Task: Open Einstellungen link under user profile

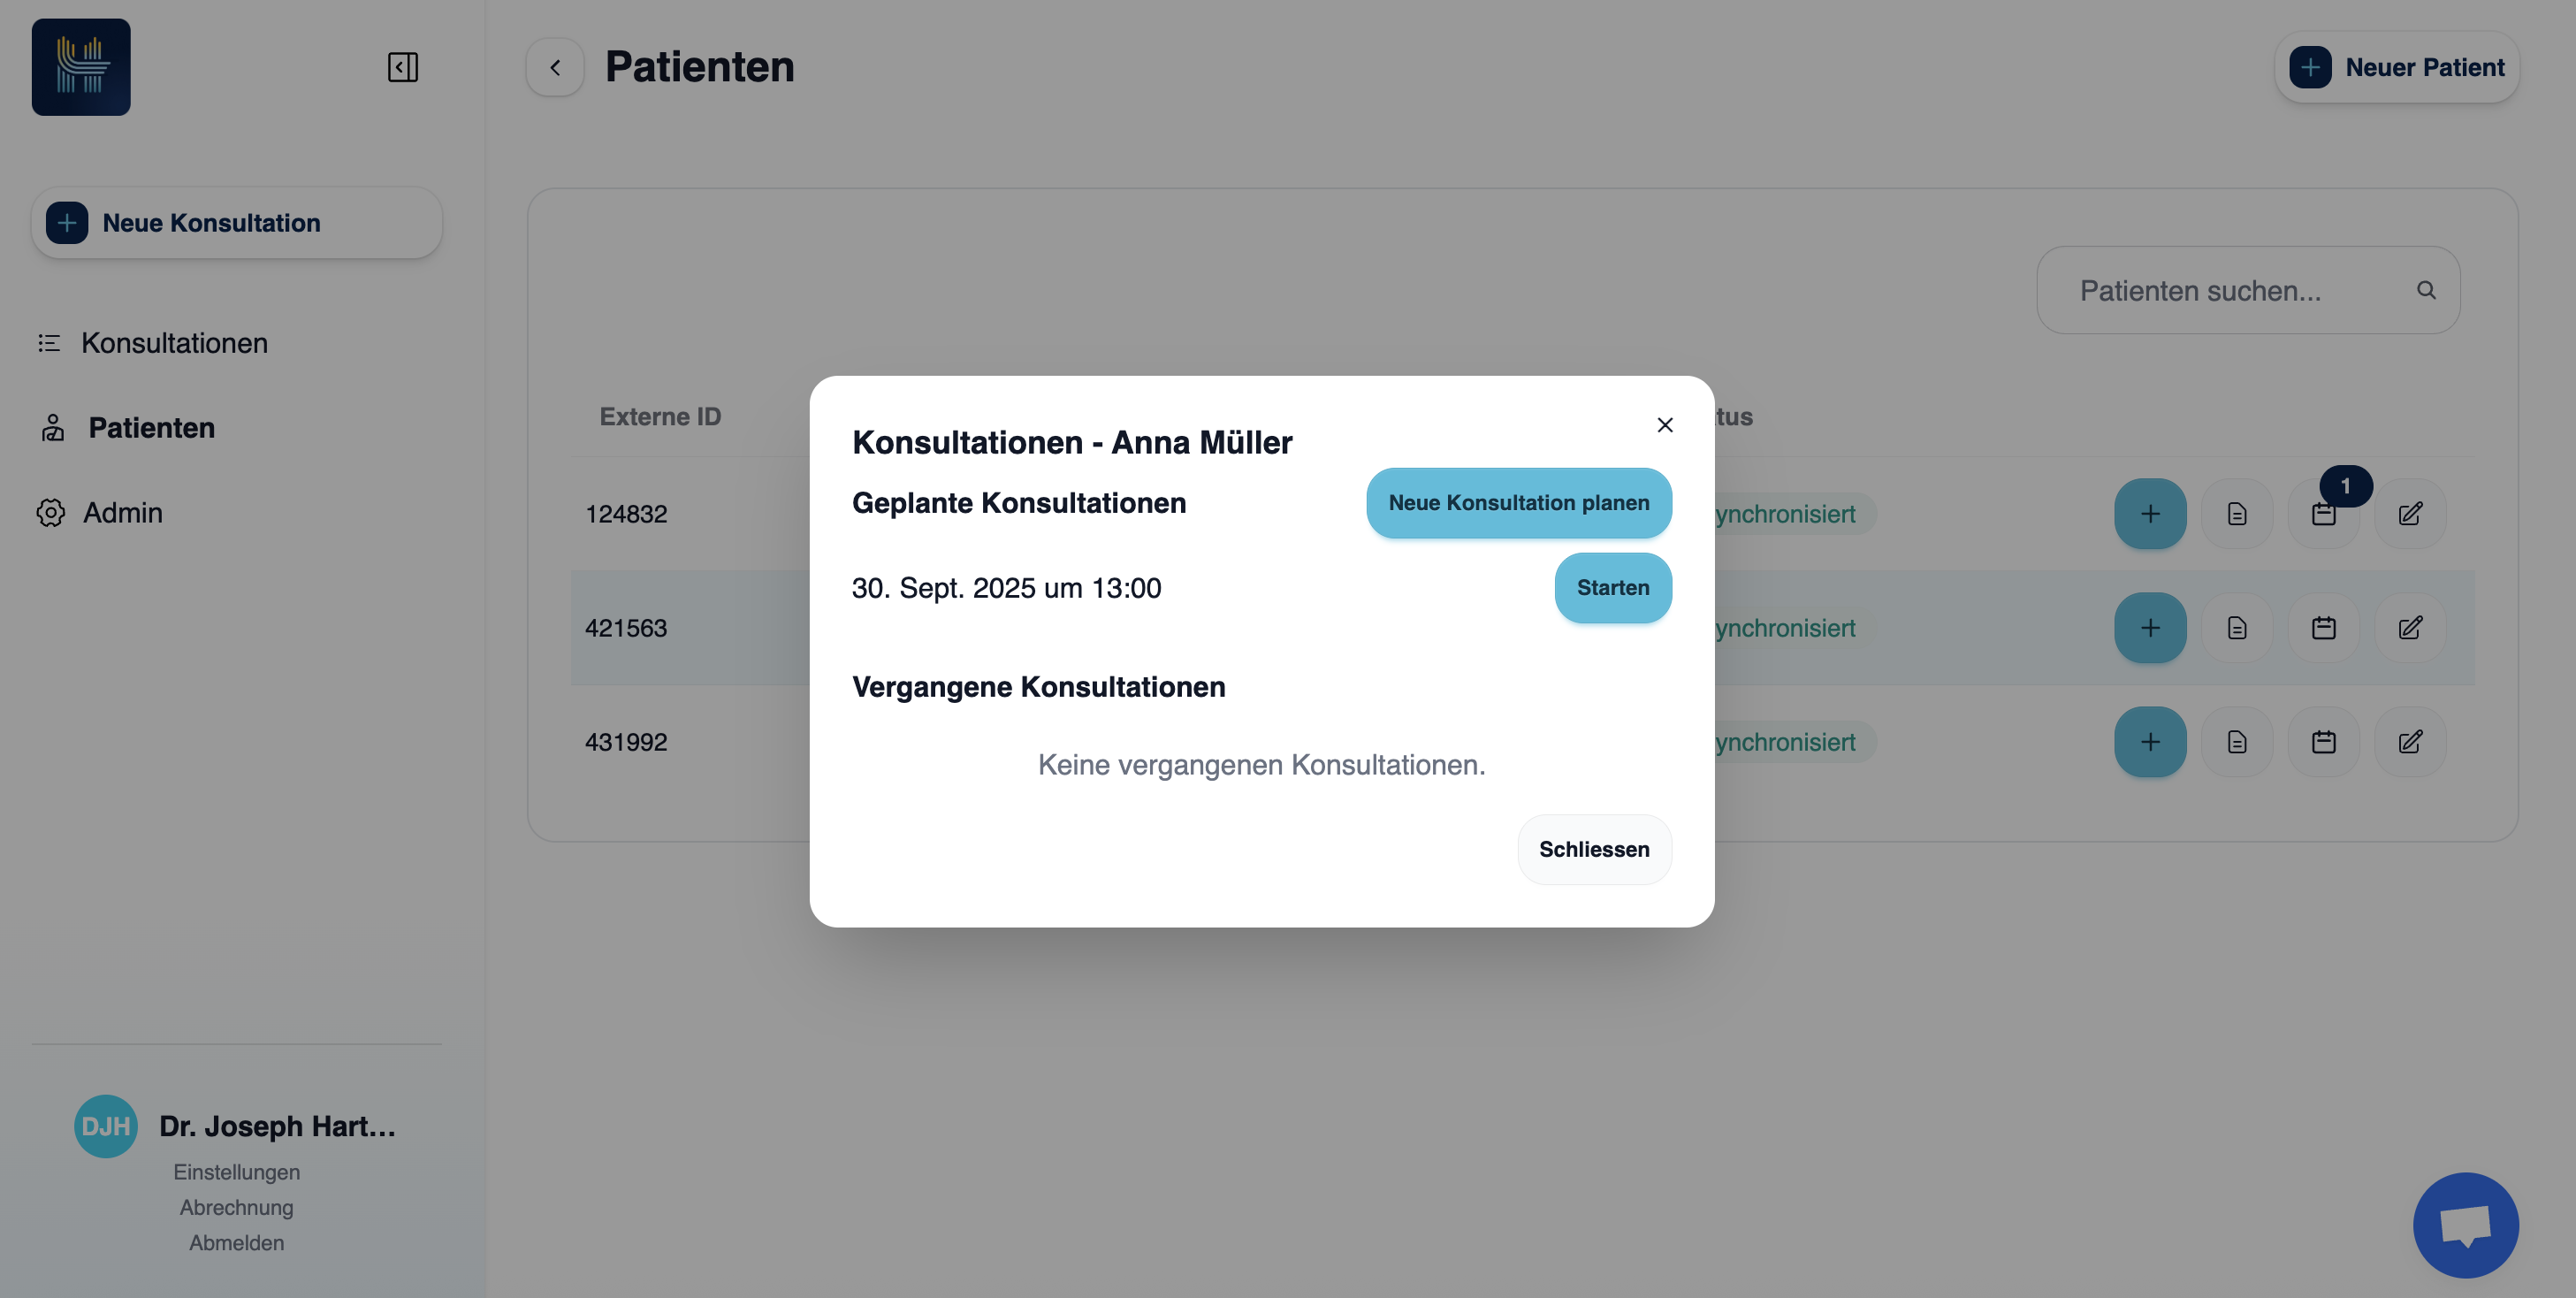Action: [236, 1172]
